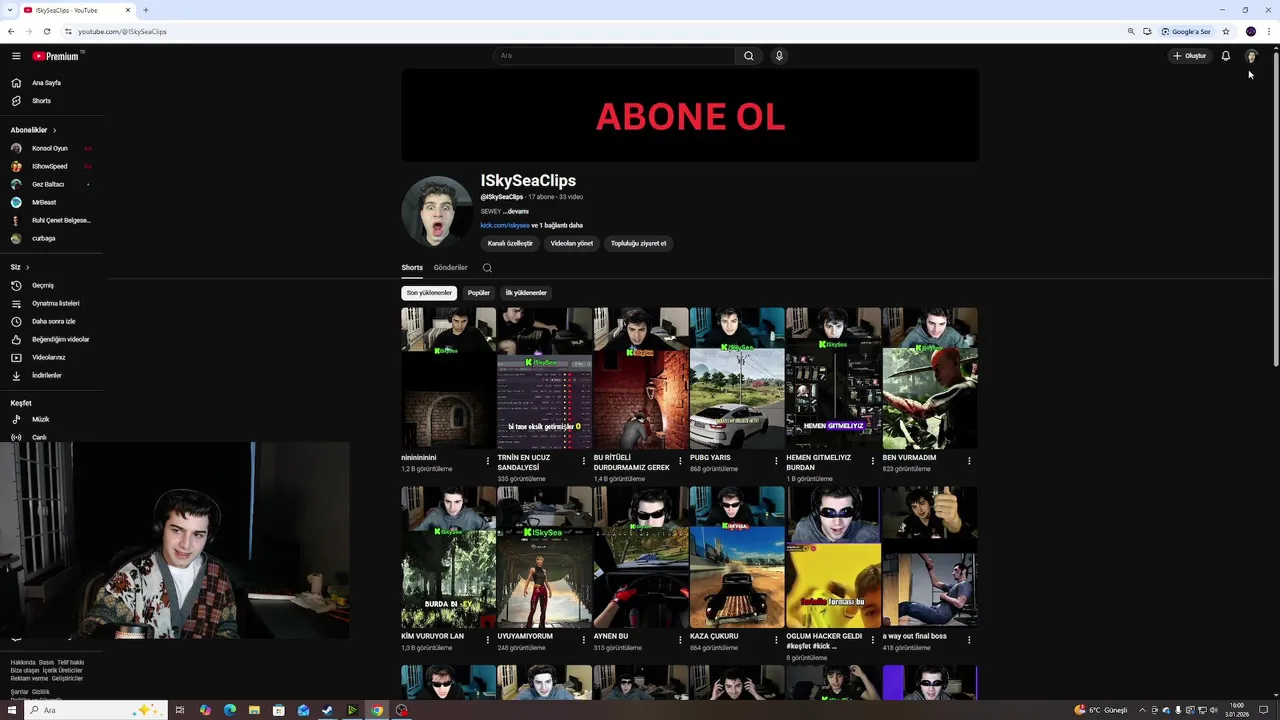The image size is (1280, 720).
Task: Open Konsol Oyun subscription
Action: pos(53,148)
